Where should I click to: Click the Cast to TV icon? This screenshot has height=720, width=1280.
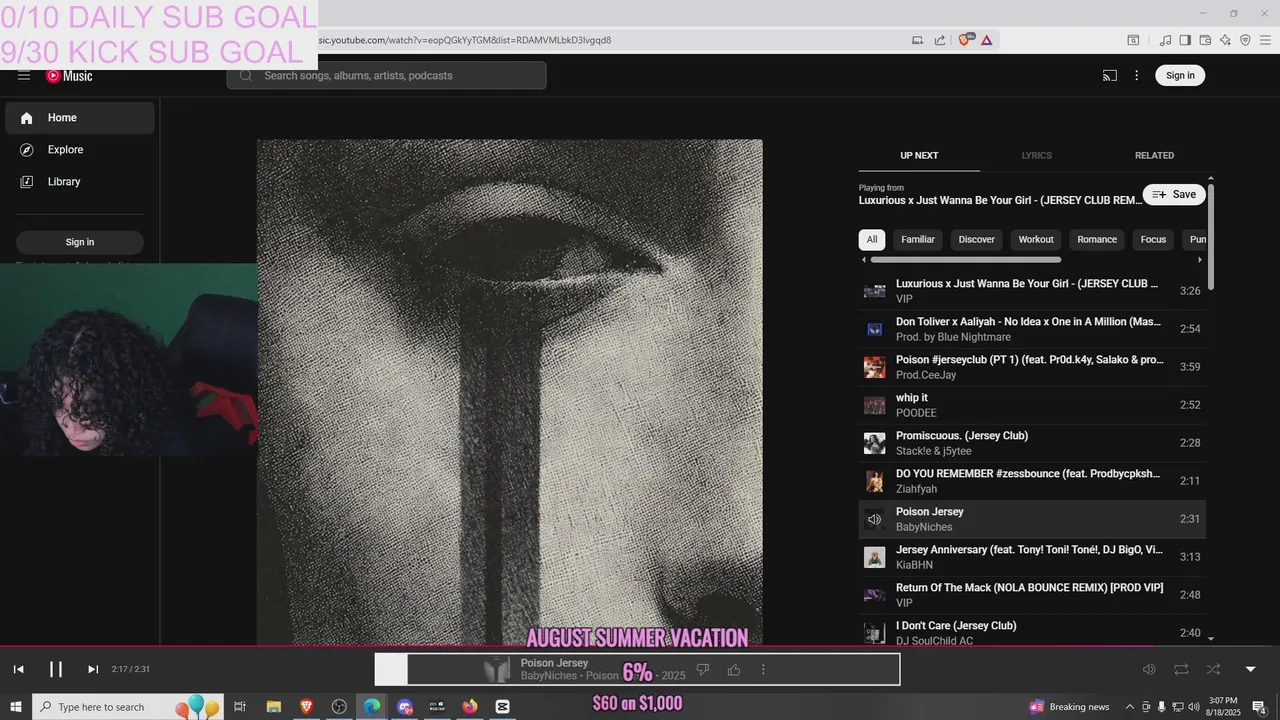(1110, 76)
